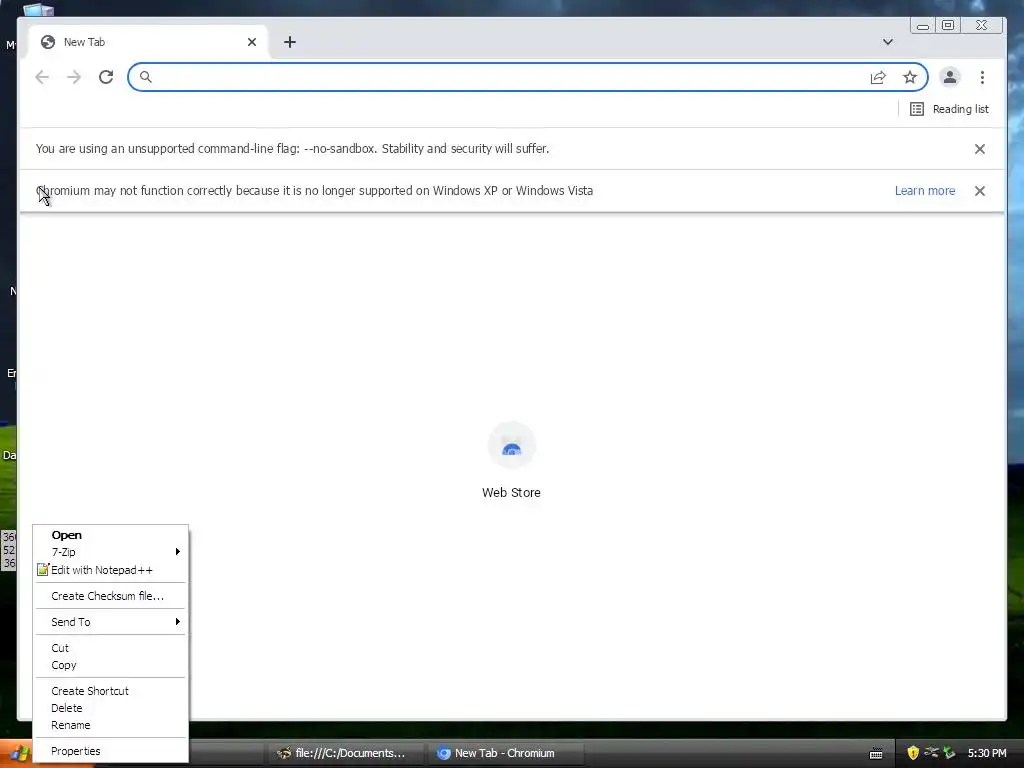Screen dimensions: 1024x768
Task: Open Properties from context menu
Action: point(110,751)
